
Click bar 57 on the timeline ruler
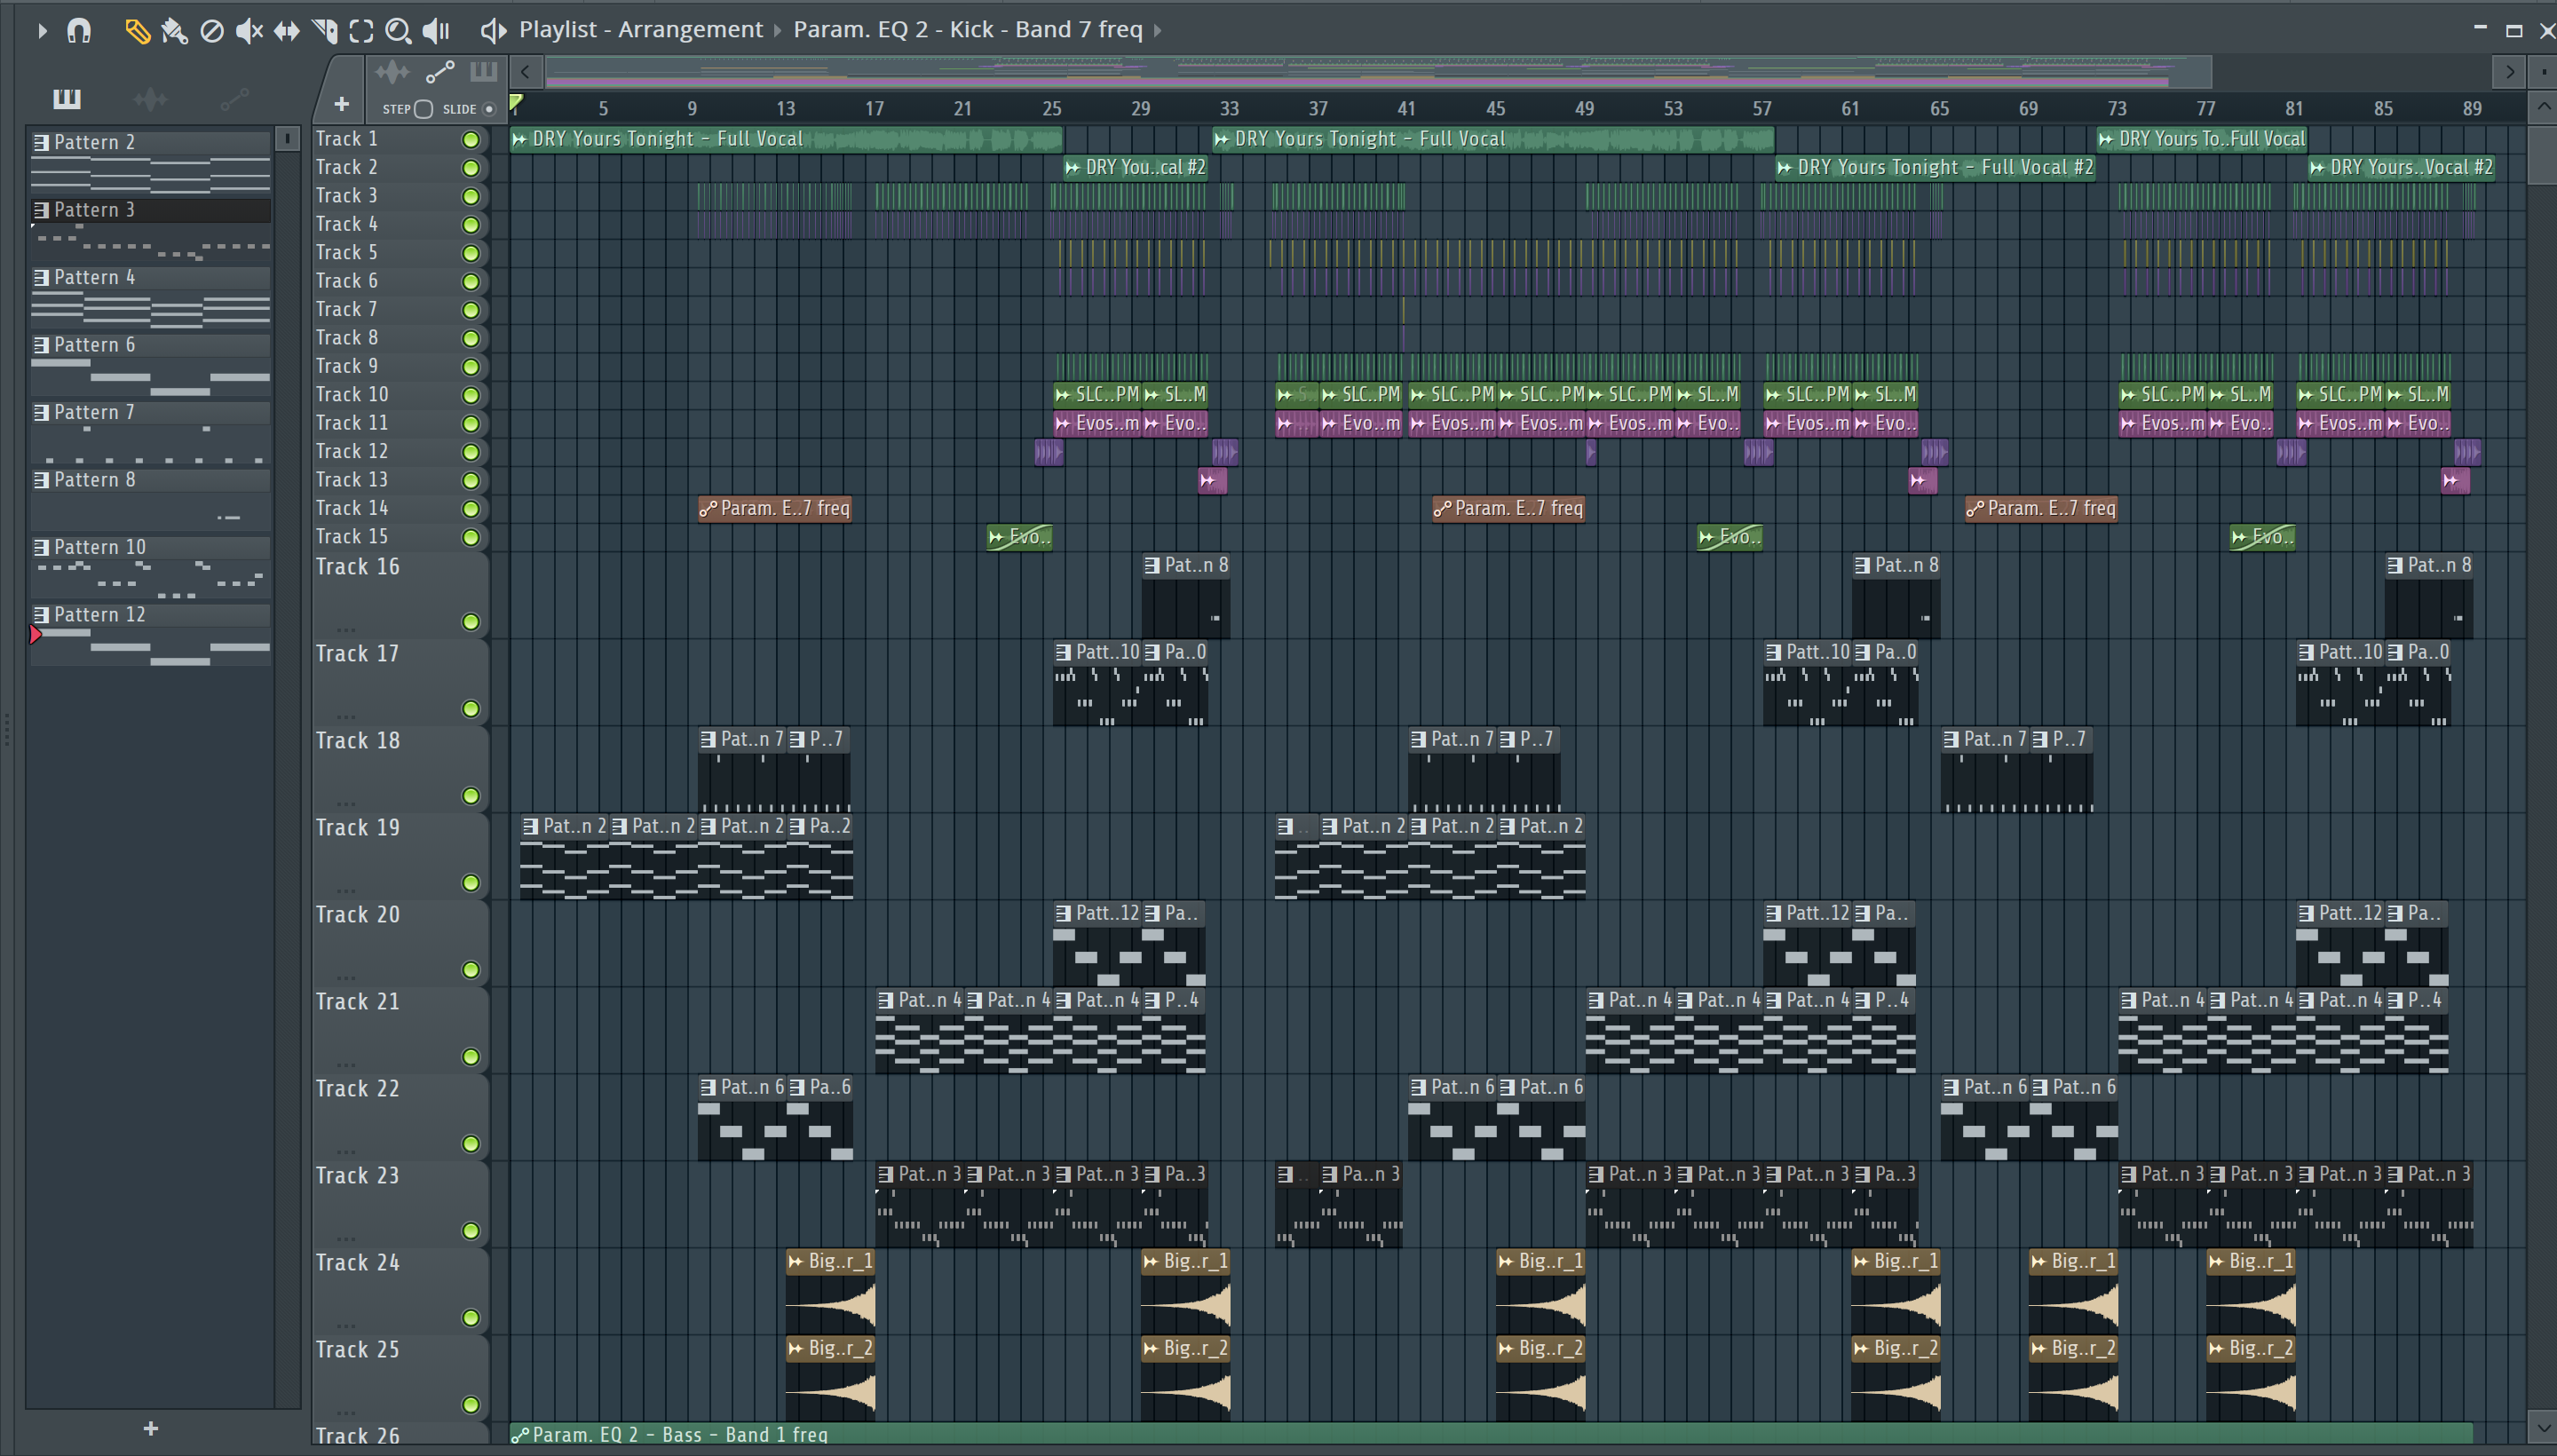1761,108
